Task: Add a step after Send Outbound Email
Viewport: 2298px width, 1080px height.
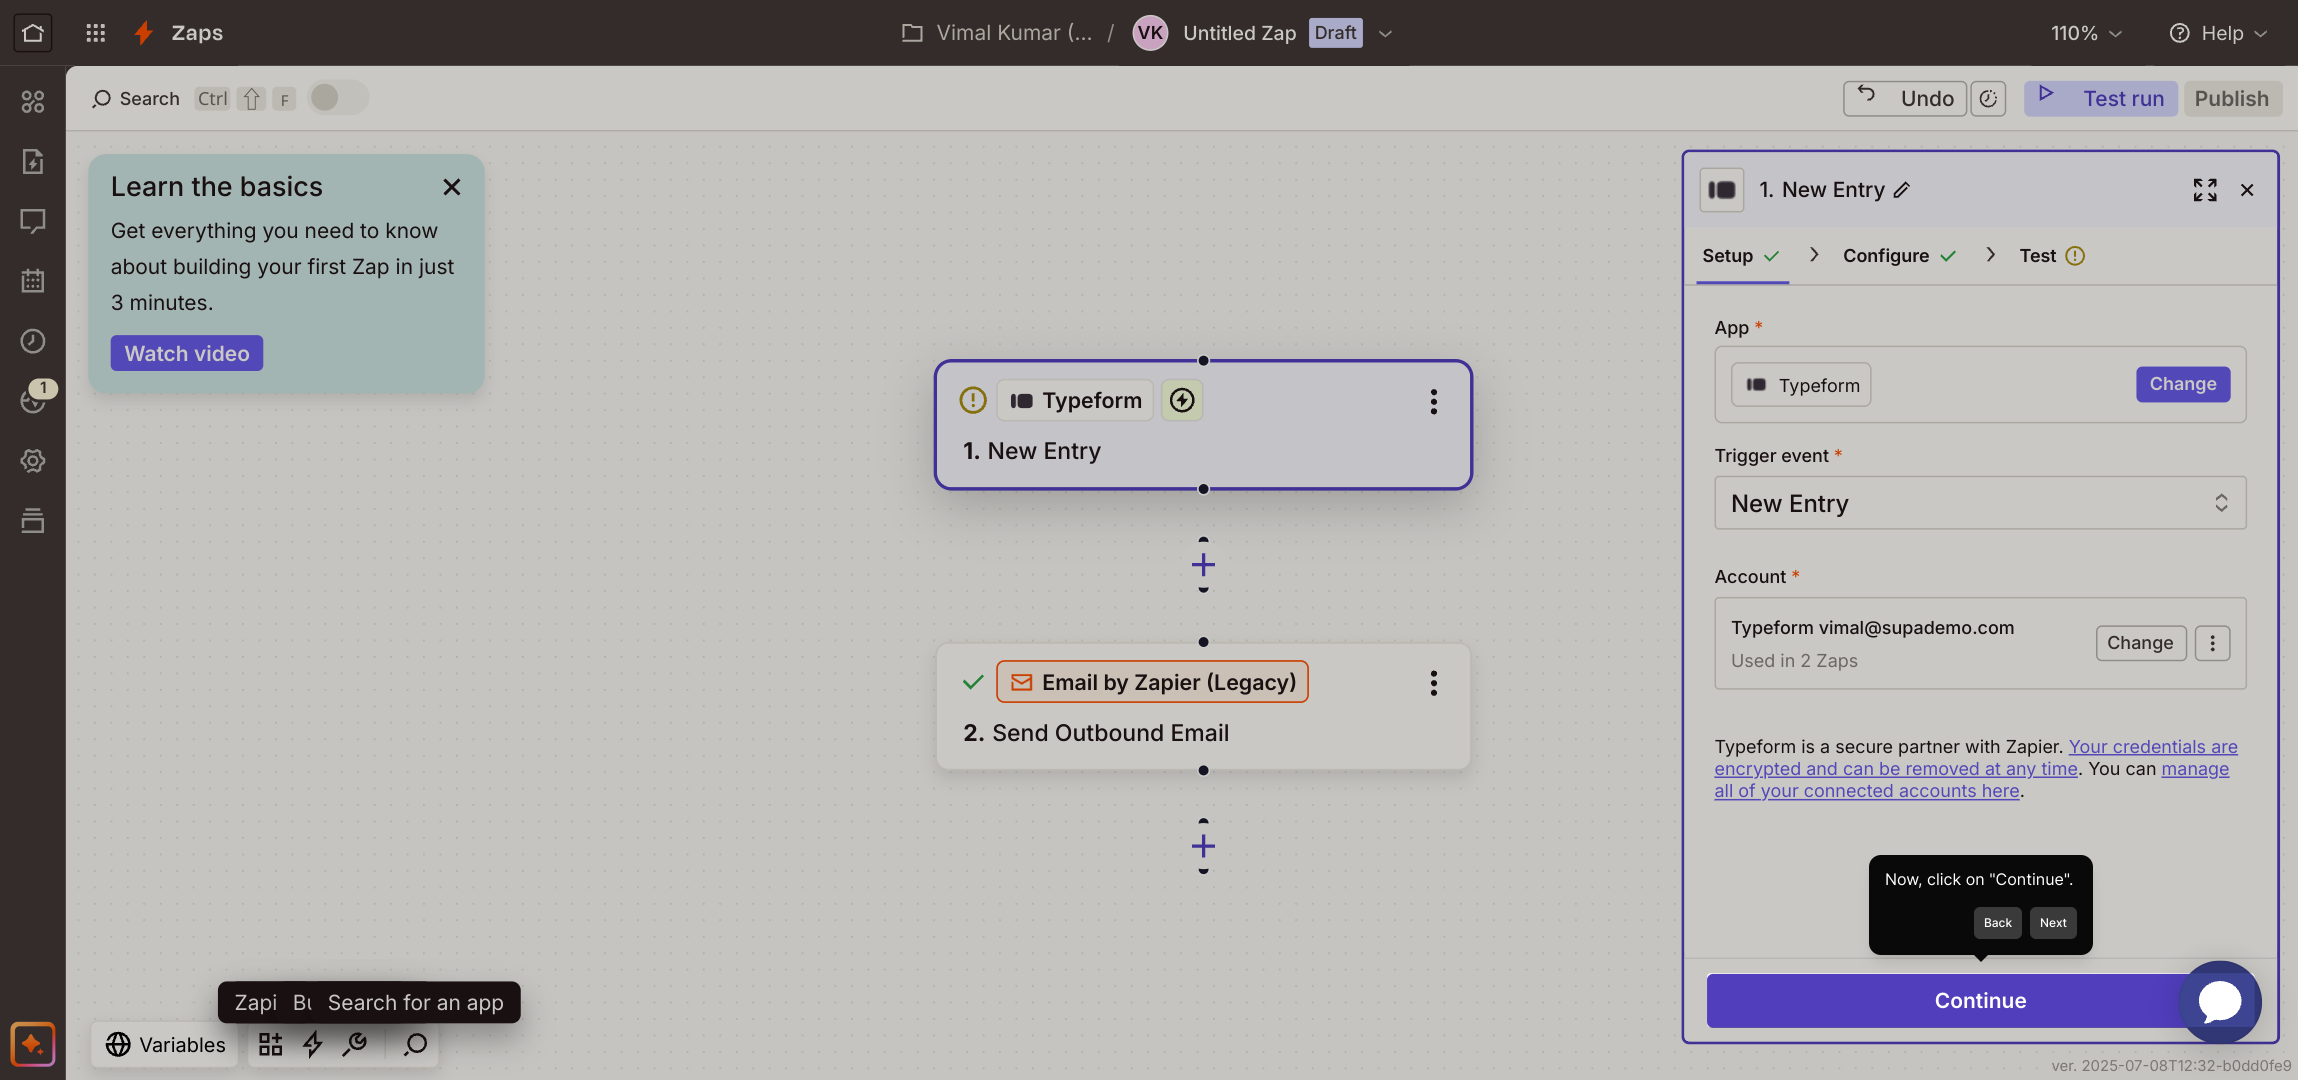Action: click(1203, 846)
